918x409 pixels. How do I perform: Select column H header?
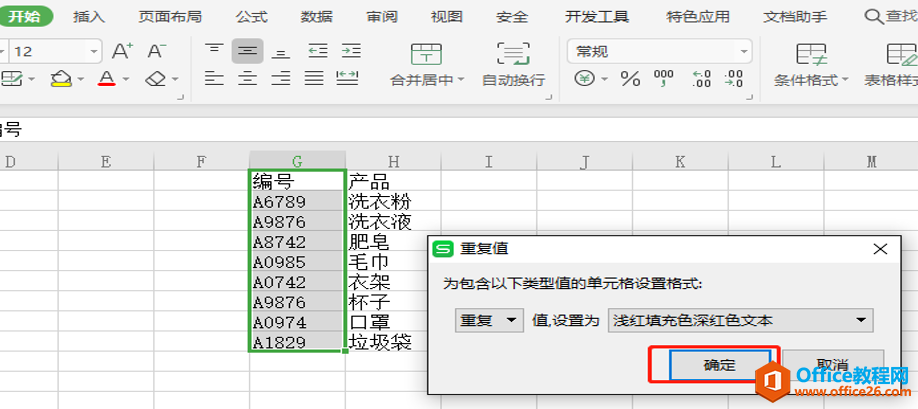click(x=393, y=161)
